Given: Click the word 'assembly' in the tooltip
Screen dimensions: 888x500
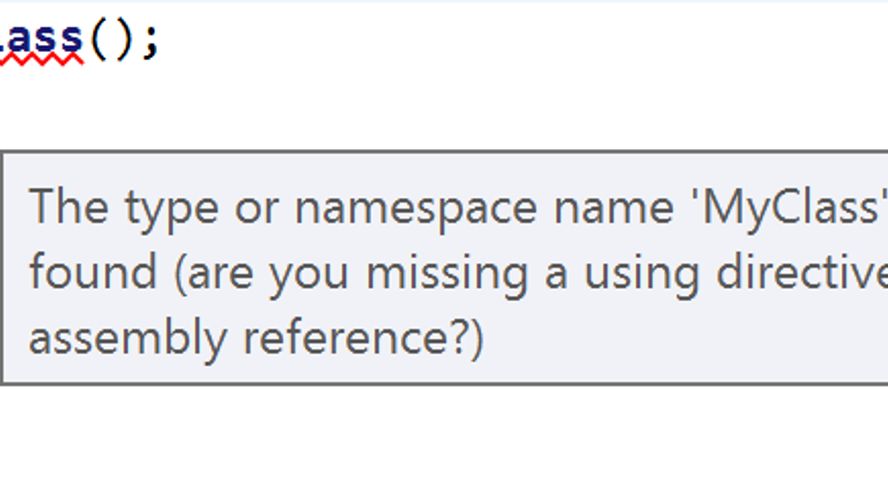Looking at the screenshot, I should [x=130, y=340].
